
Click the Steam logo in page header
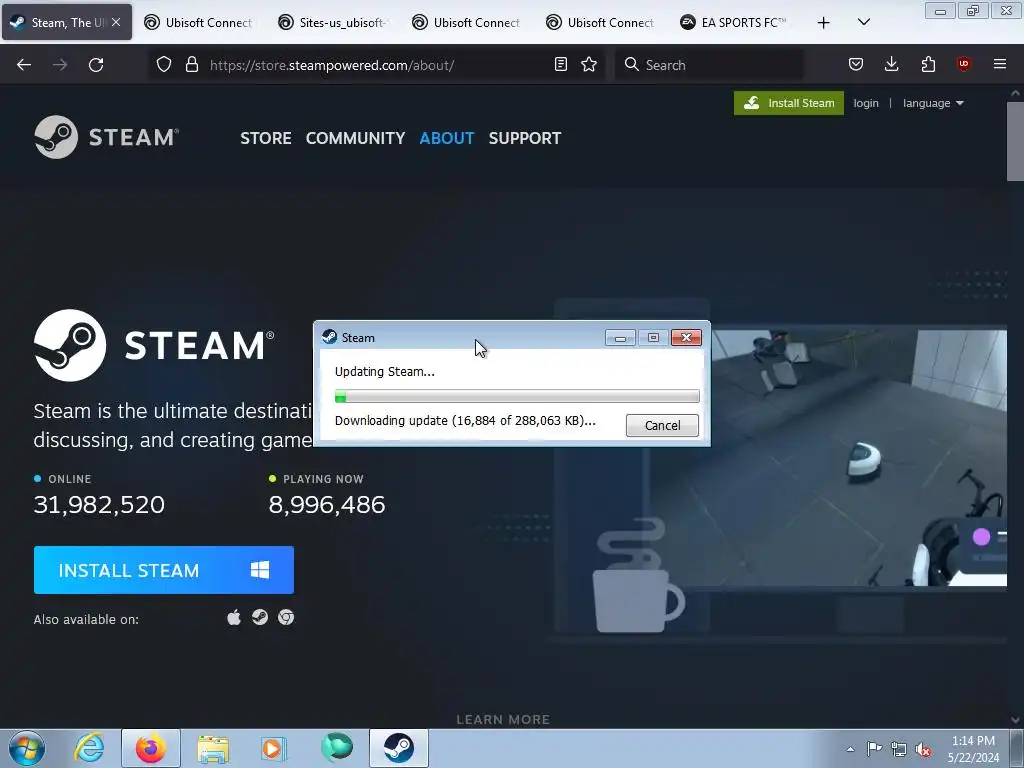(x=106, y=137)
